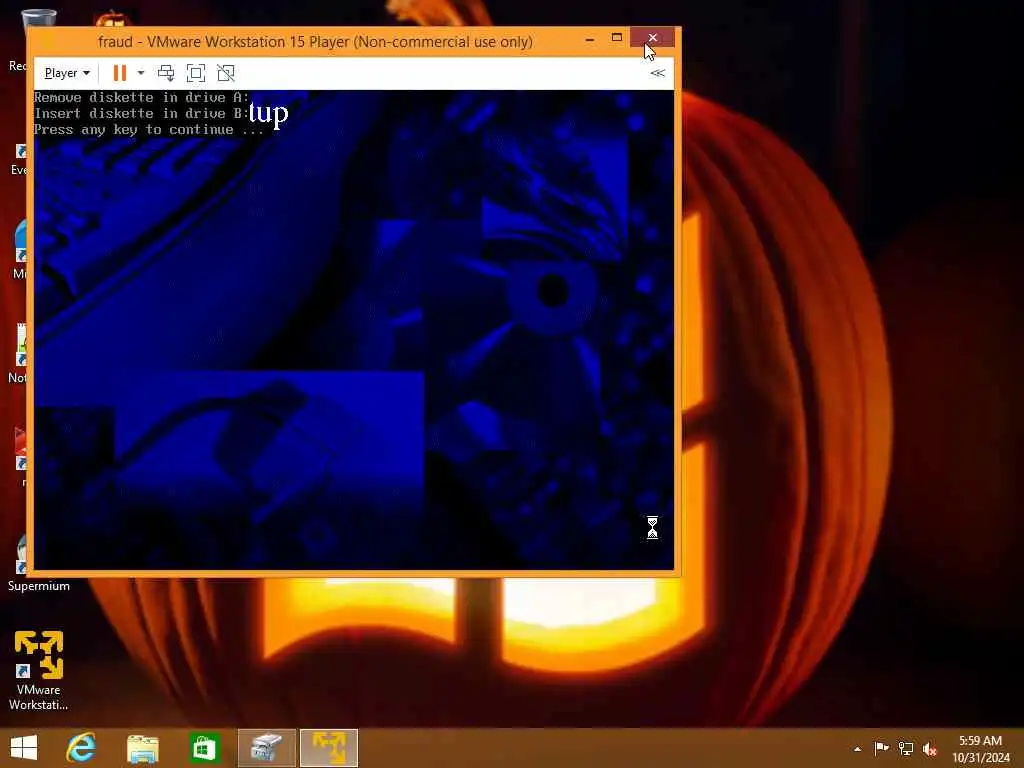Expand the power options arrow beside pause

pyautogui.click(x=140, y=73)
